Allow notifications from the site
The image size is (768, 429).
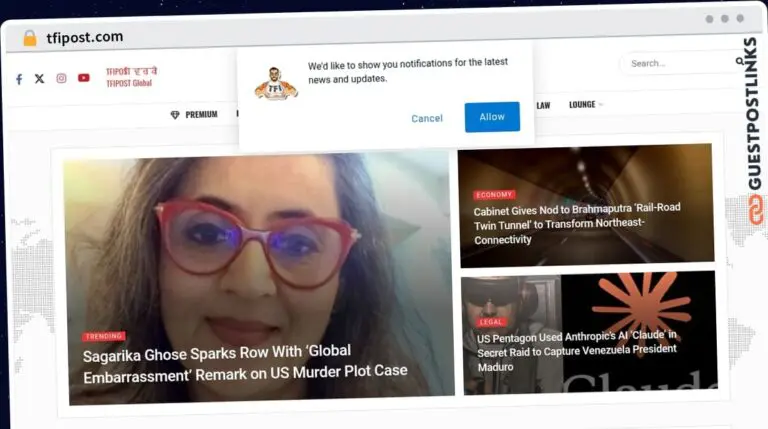(x=491, y=117)
